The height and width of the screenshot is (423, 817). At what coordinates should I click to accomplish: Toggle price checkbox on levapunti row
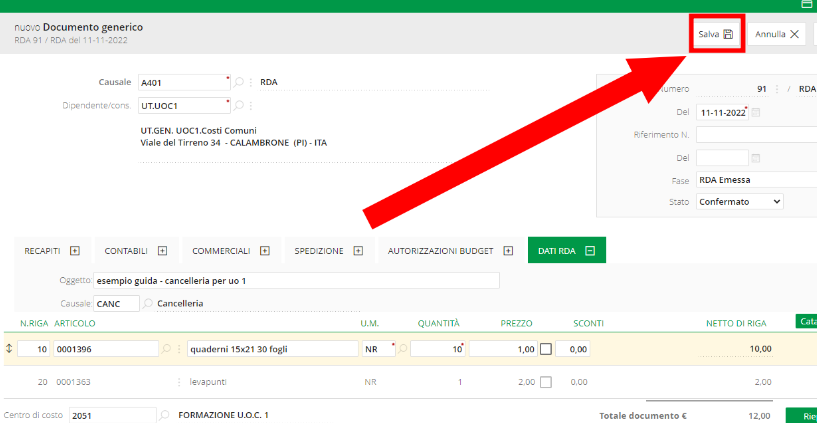tap(545, 382)
